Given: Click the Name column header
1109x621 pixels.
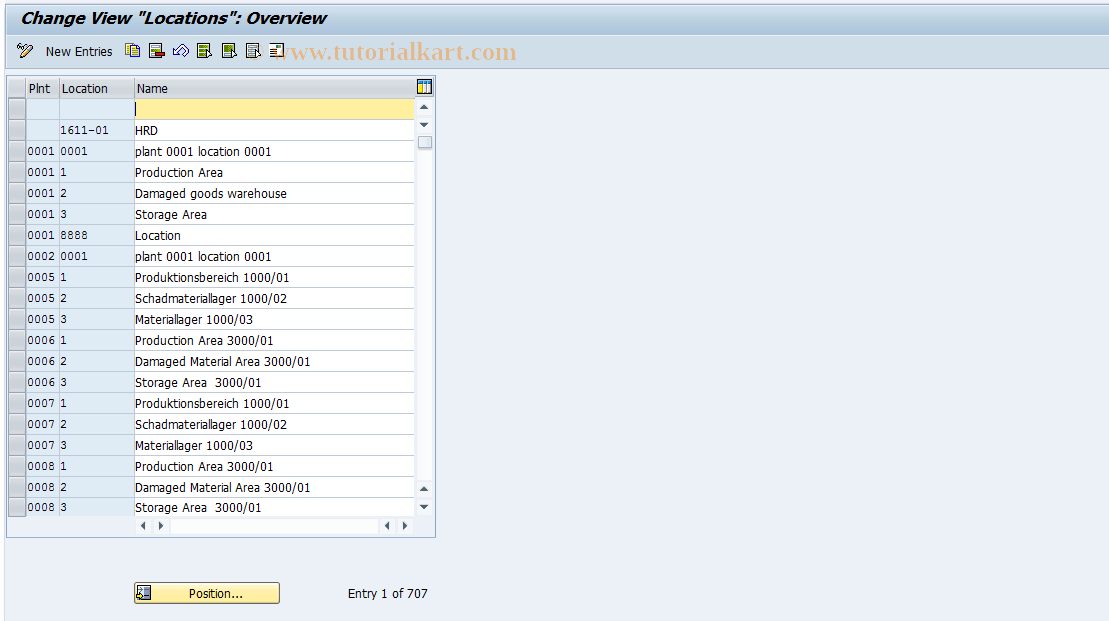Looking at the screenshot, I should pyautogui.click(x=151, y=88).
